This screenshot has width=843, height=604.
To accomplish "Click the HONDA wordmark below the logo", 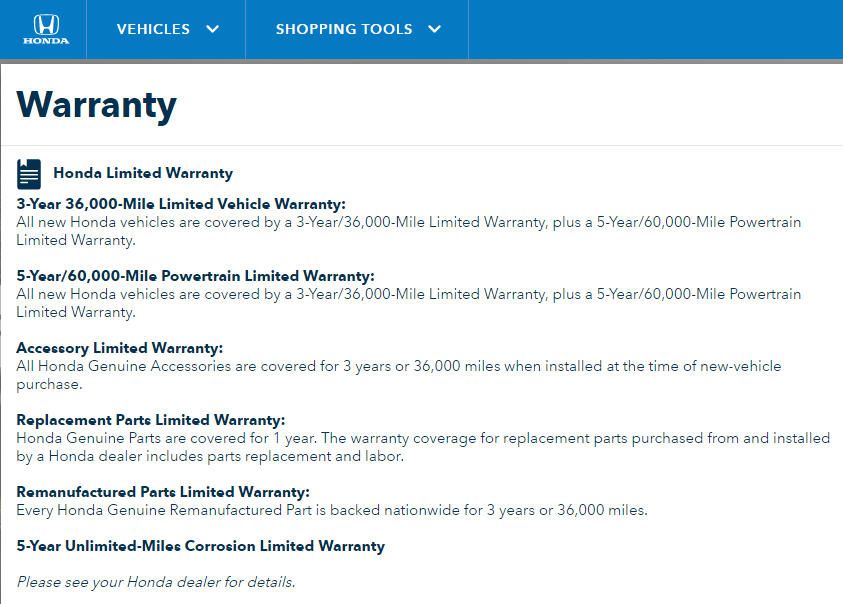I will pos(46,41).
